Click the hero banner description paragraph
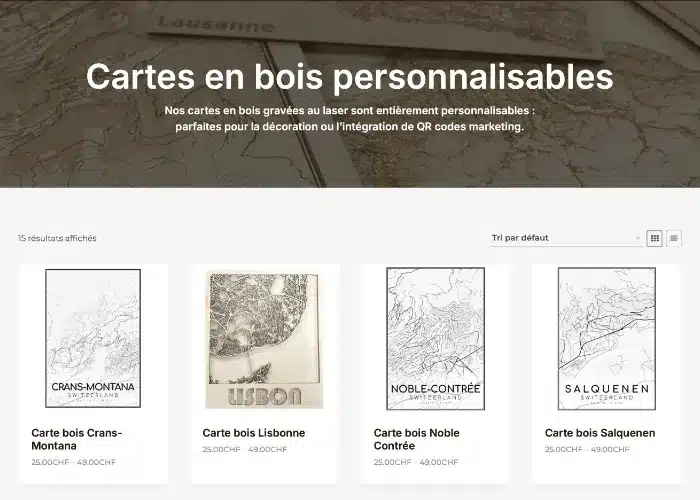The image size is (700, 500). (350, 118)
